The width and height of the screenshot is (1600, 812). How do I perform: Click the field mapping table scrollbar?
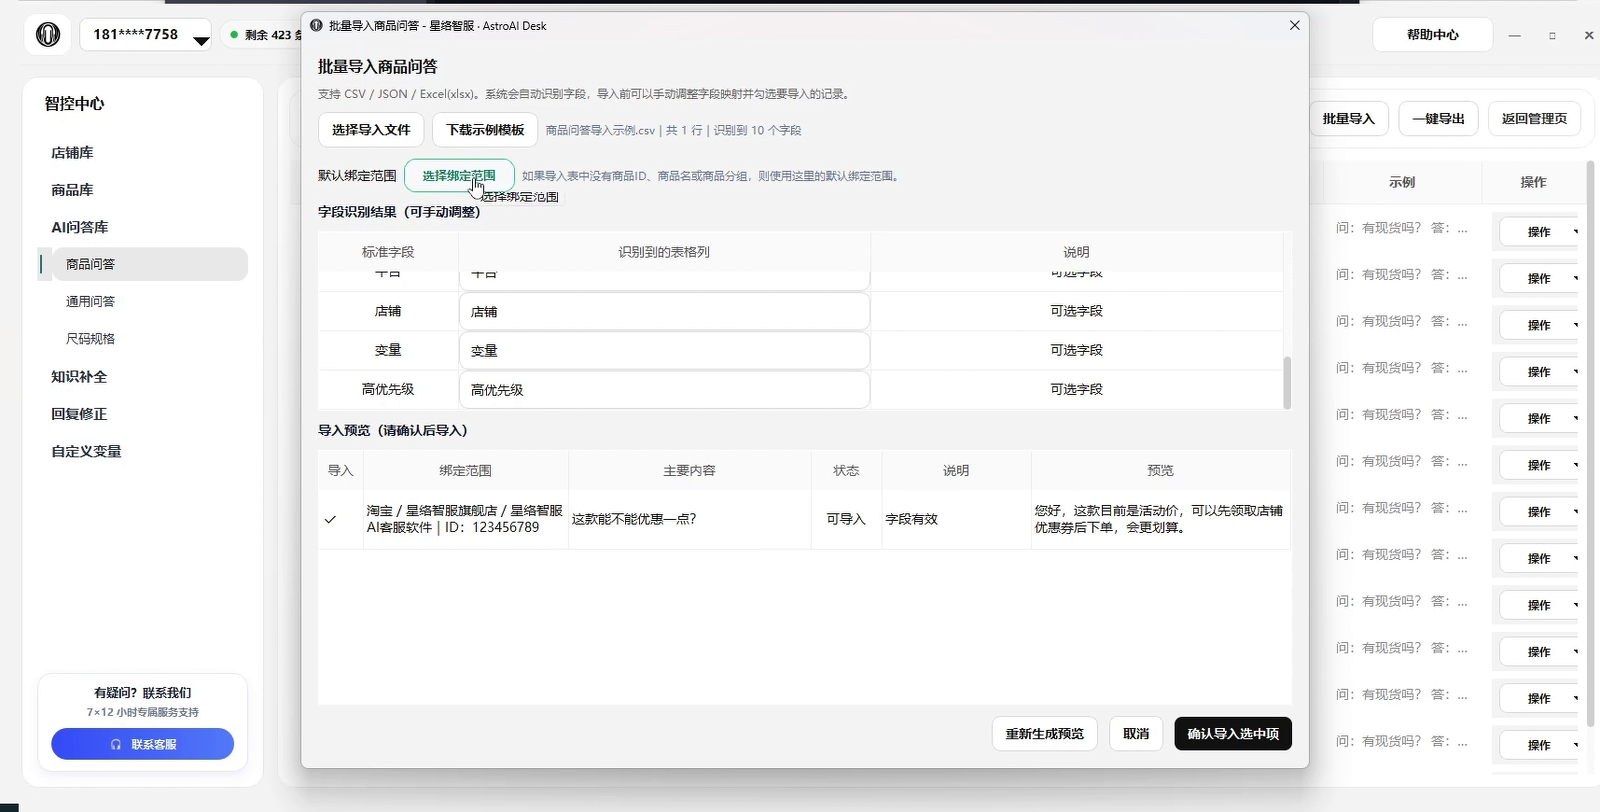coord(1287,382)
